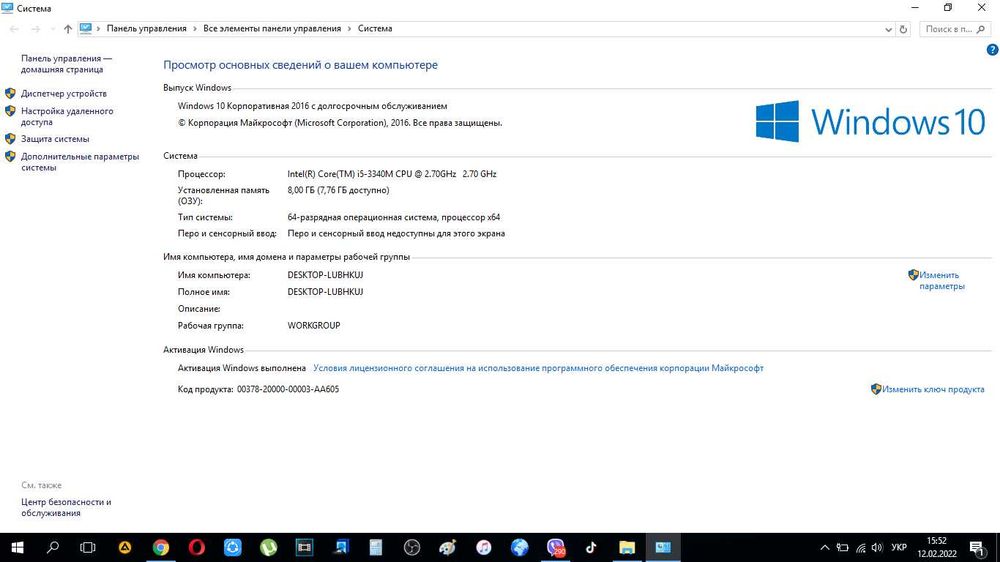
Task: Expand chevron after 'Все элементы панели управления'
Action: click(x=349, y=29)
